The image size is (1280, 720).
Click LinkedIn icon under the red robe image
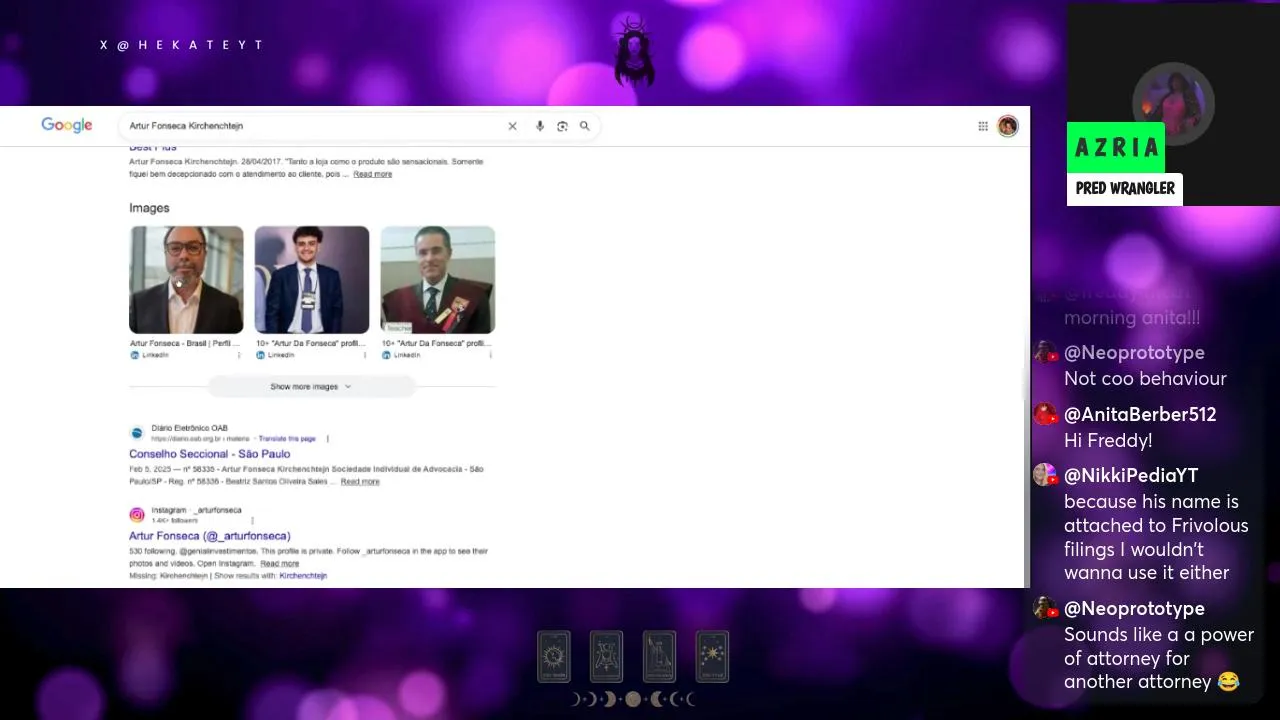click(x=386, y=355)
